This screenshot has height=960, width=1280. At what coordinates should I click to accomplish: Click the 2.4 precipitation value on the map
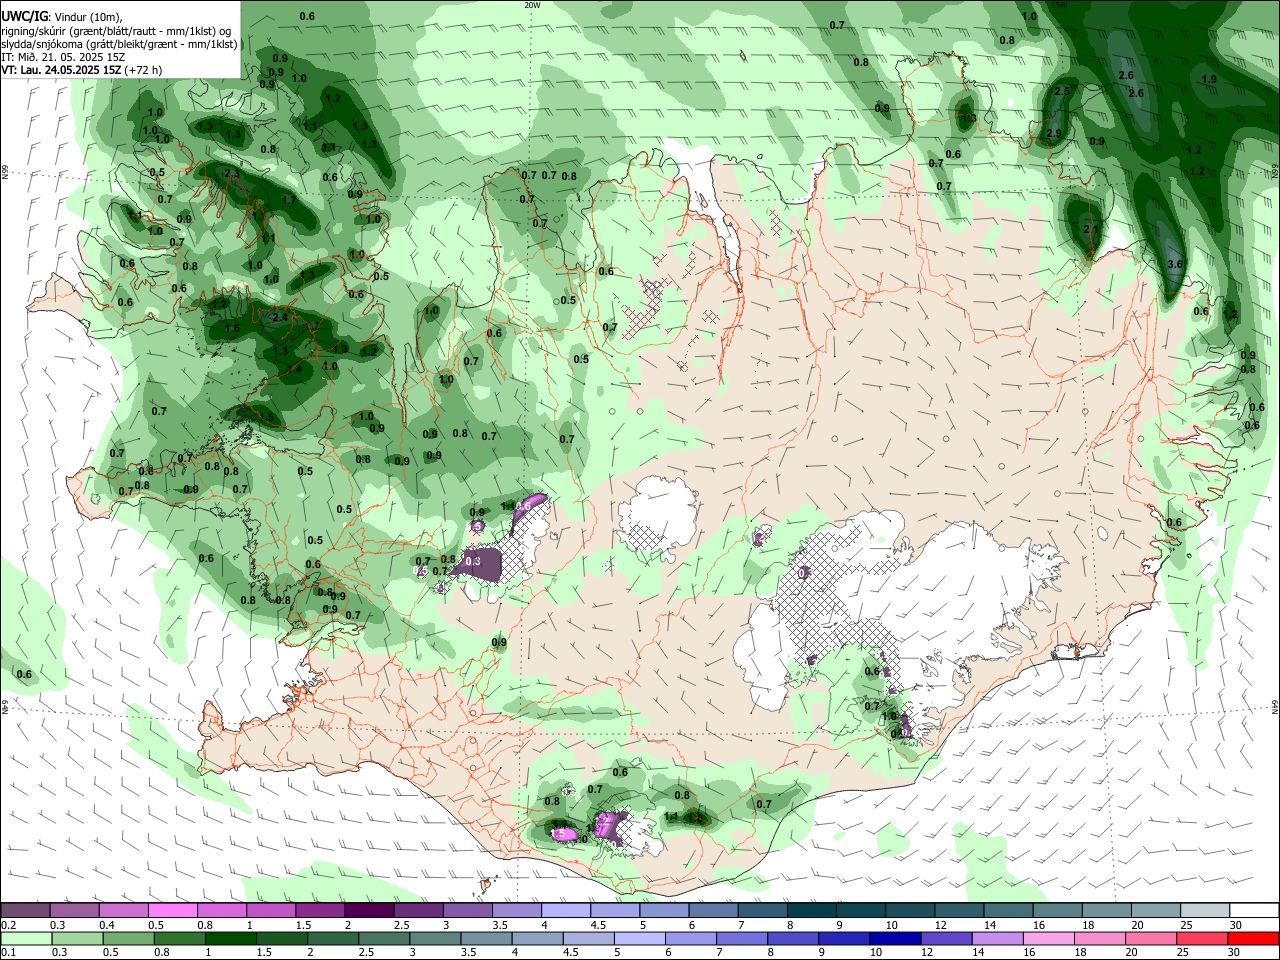280,318
